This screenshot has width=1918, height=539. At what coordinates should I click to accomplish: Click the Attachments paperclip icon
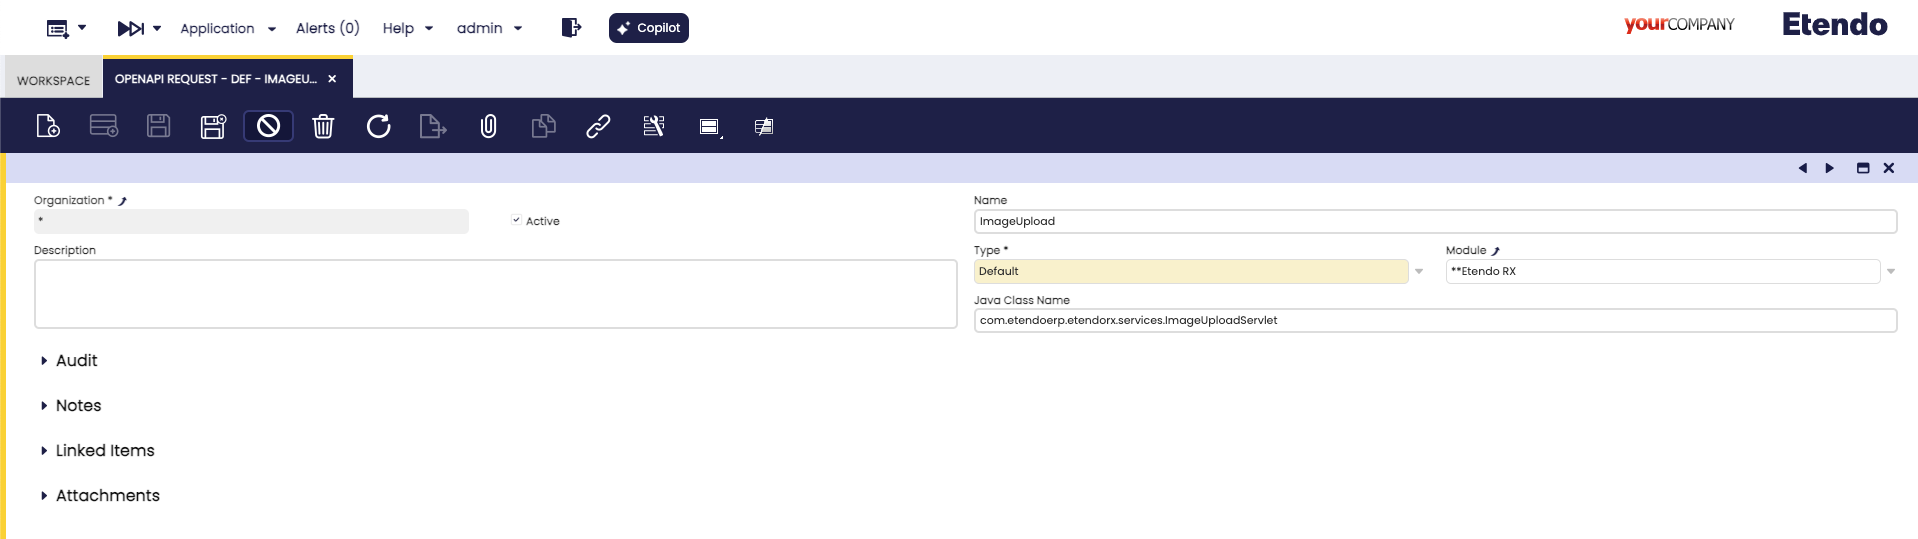click(488, 126)
